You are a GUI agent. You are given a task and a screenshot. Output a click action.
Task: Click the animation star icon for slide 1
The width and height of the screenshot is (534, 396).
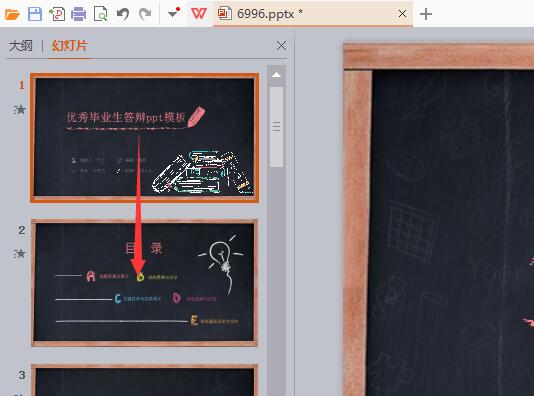pos(20,110)
